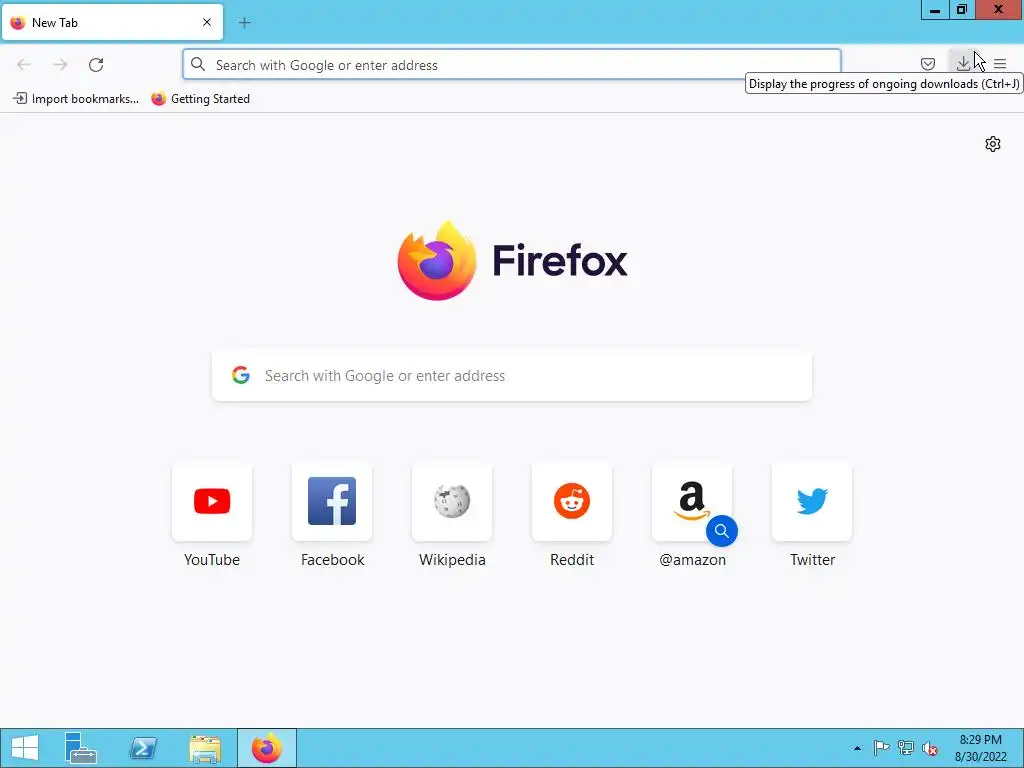Open the Downloads panel icon
Viewport: 1024px width, 768px height.
963,63
